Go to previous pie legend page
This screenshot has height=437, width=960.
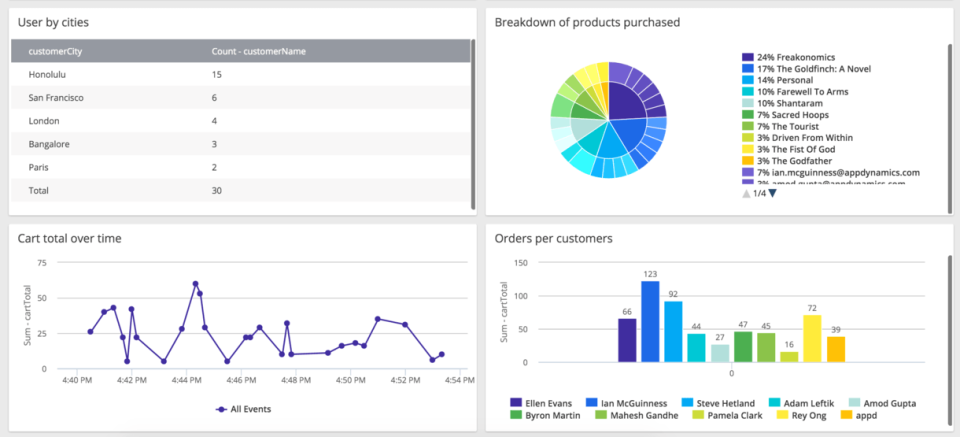coord(746,193)
